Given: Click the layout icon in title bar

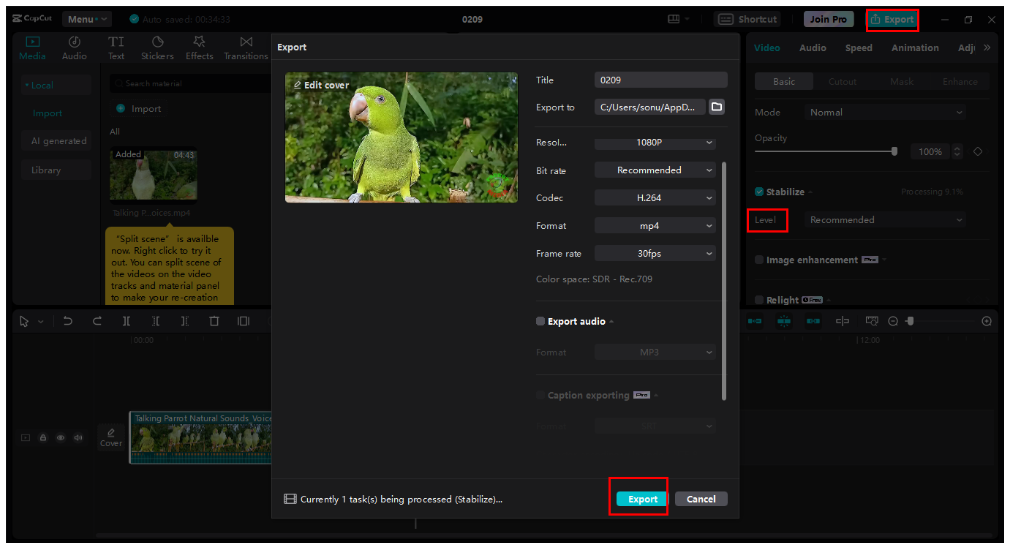Looking at the screenshot, I should [674, 19].
